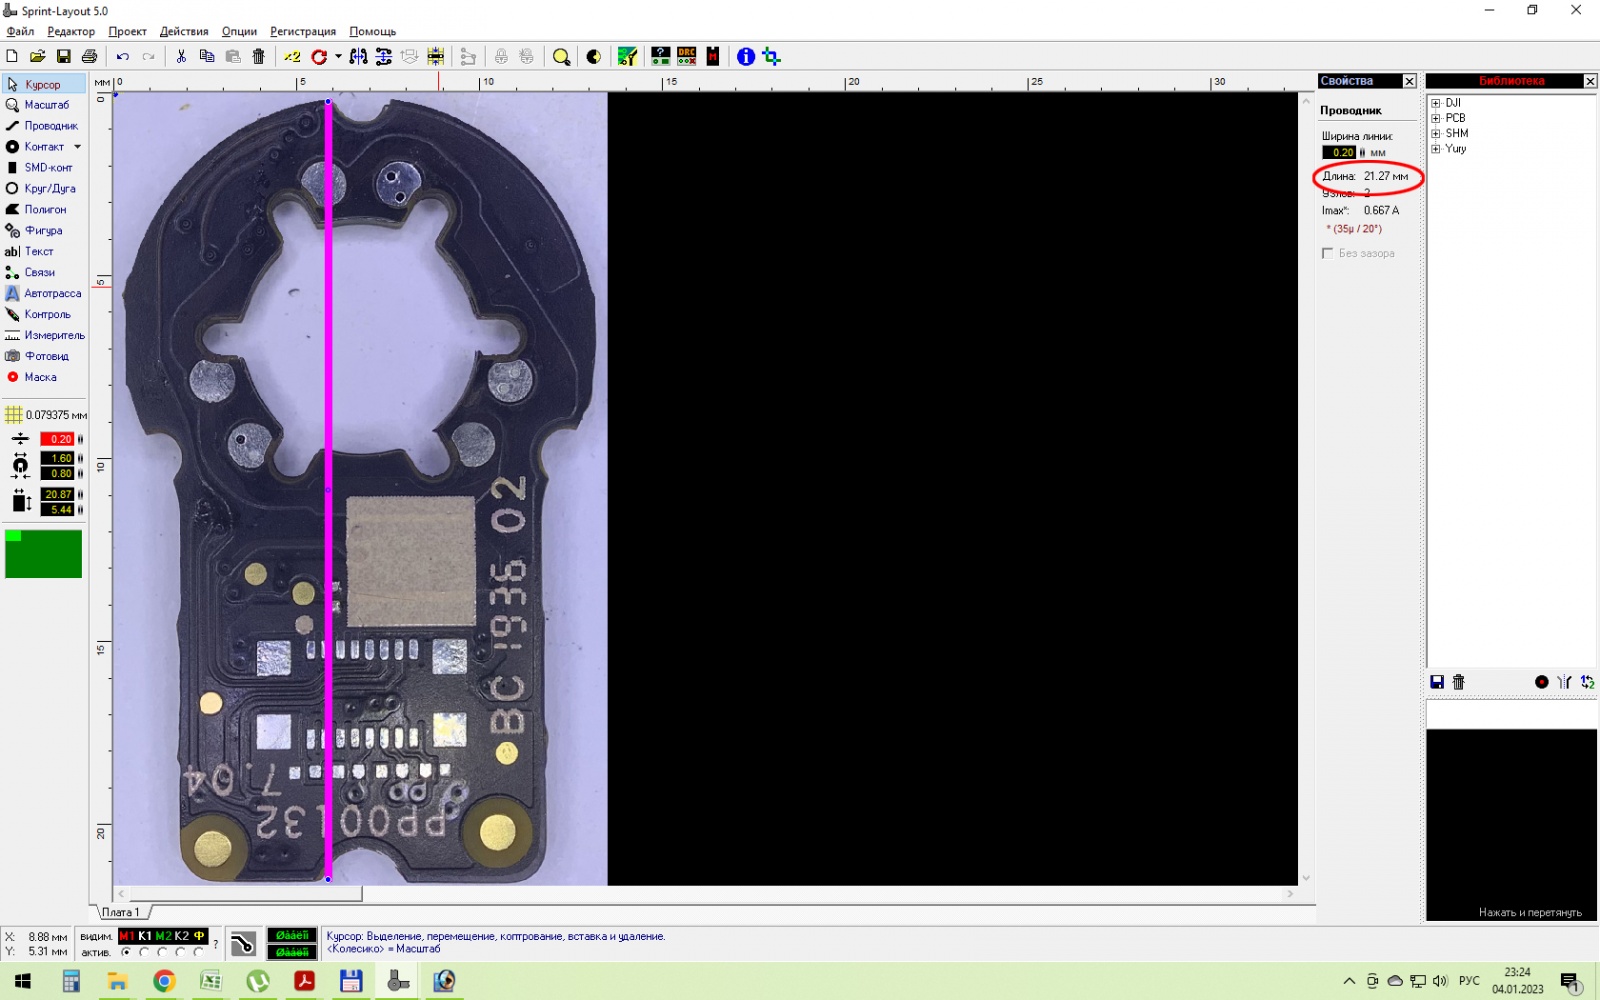Cut selection with the scissors icon
The width and height of the screenshot is (1600, 1000).
[x=181, y=57]
